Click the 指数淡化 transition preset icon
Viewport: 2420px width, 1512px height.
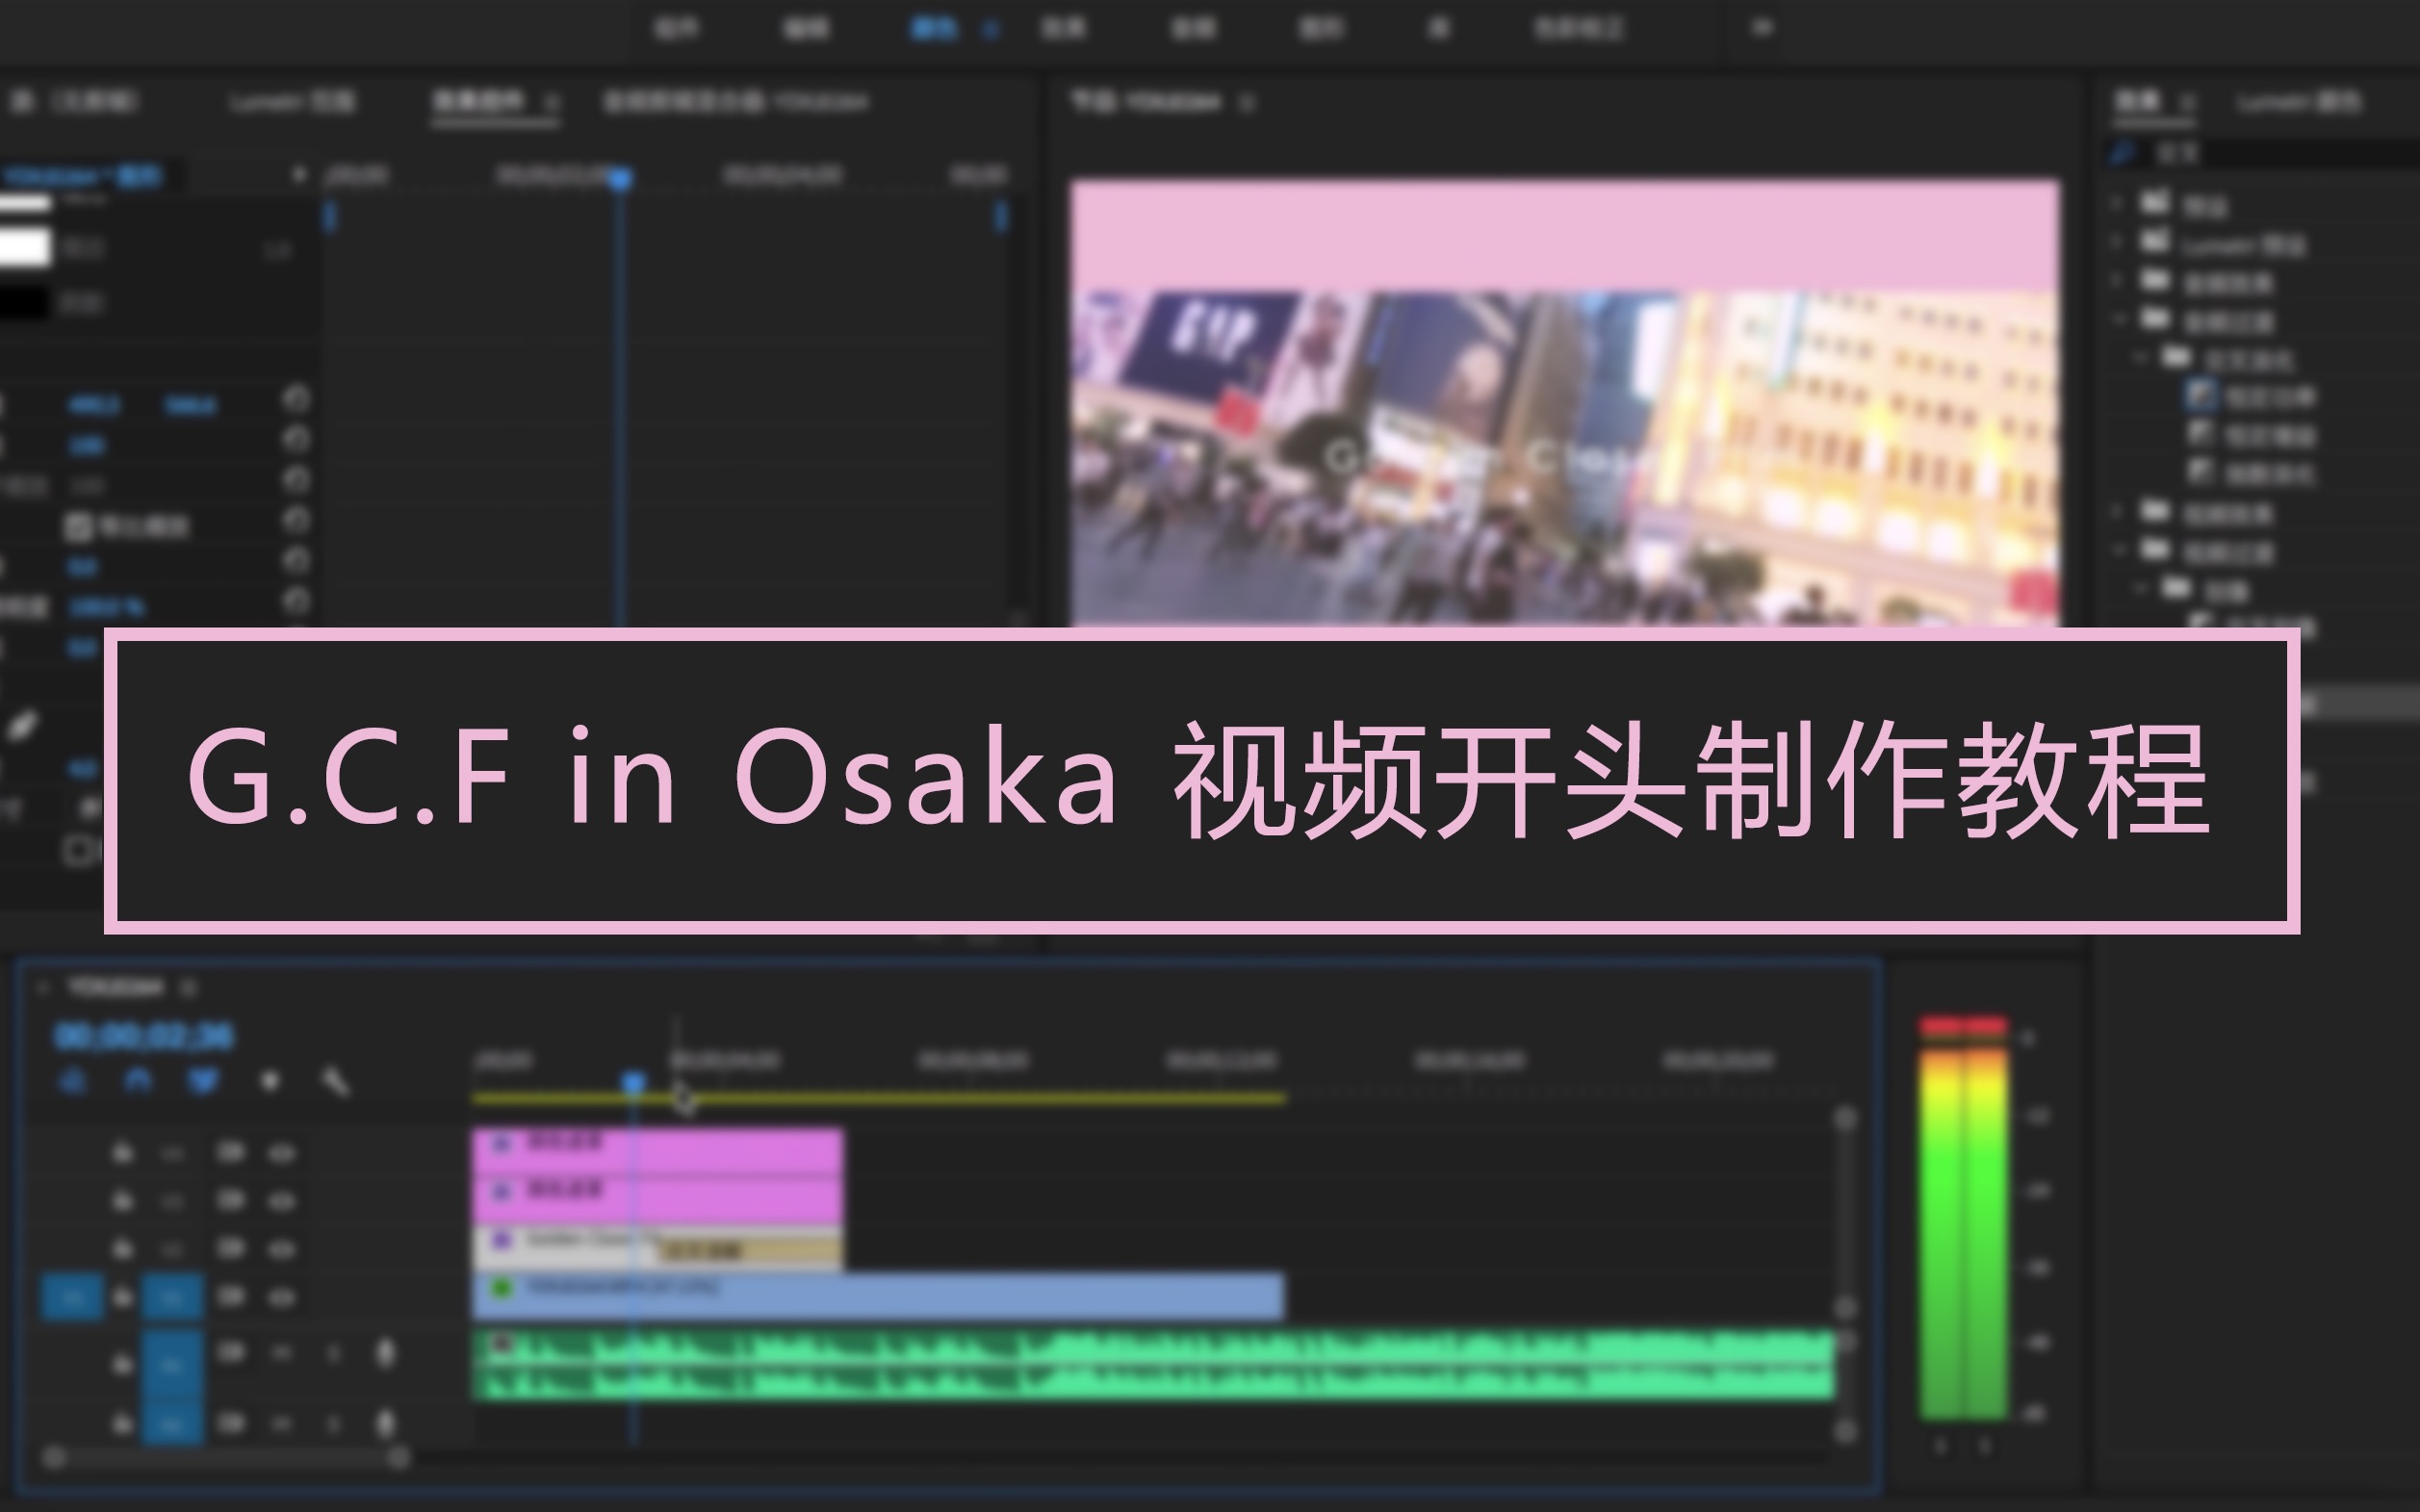[2201, 471]
